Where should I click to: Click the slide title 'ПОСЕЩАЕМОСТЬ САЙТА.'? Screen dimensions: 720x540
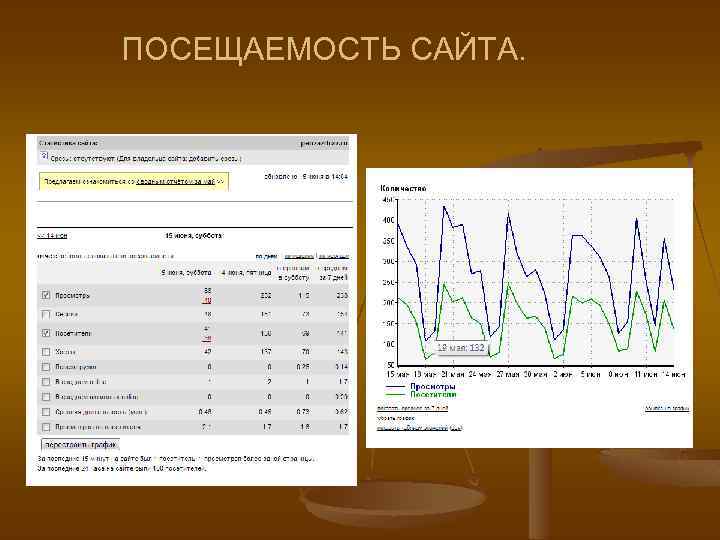[324, 49]
